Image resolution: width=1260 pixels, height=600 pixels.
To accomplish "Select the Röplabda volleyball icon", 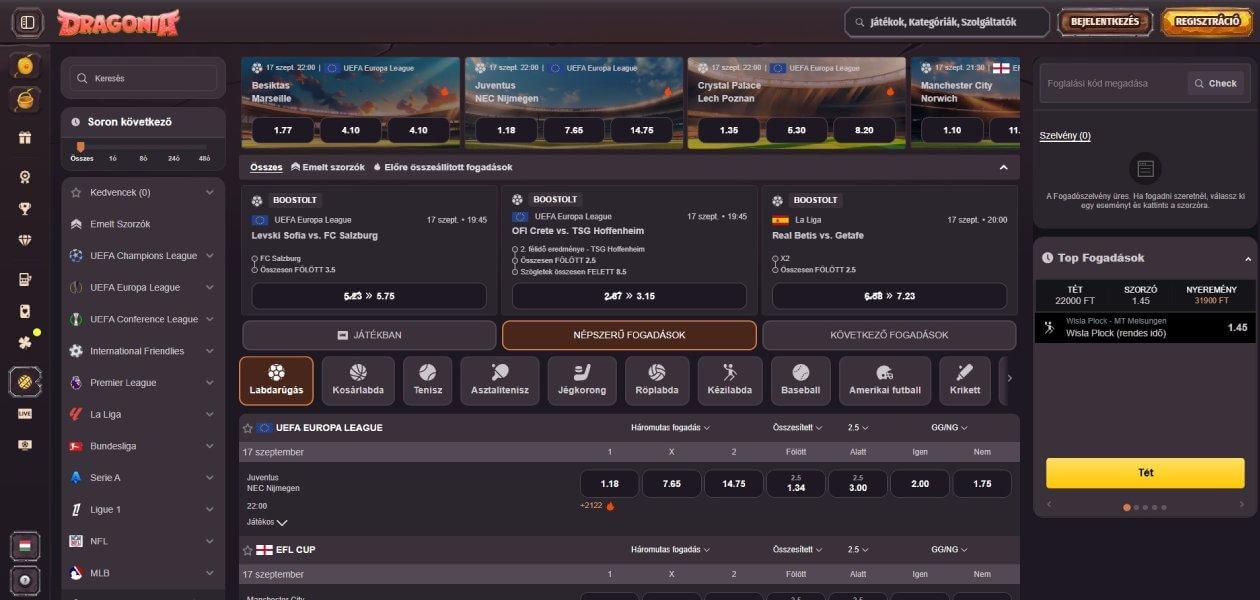I will tap(657, 381).
